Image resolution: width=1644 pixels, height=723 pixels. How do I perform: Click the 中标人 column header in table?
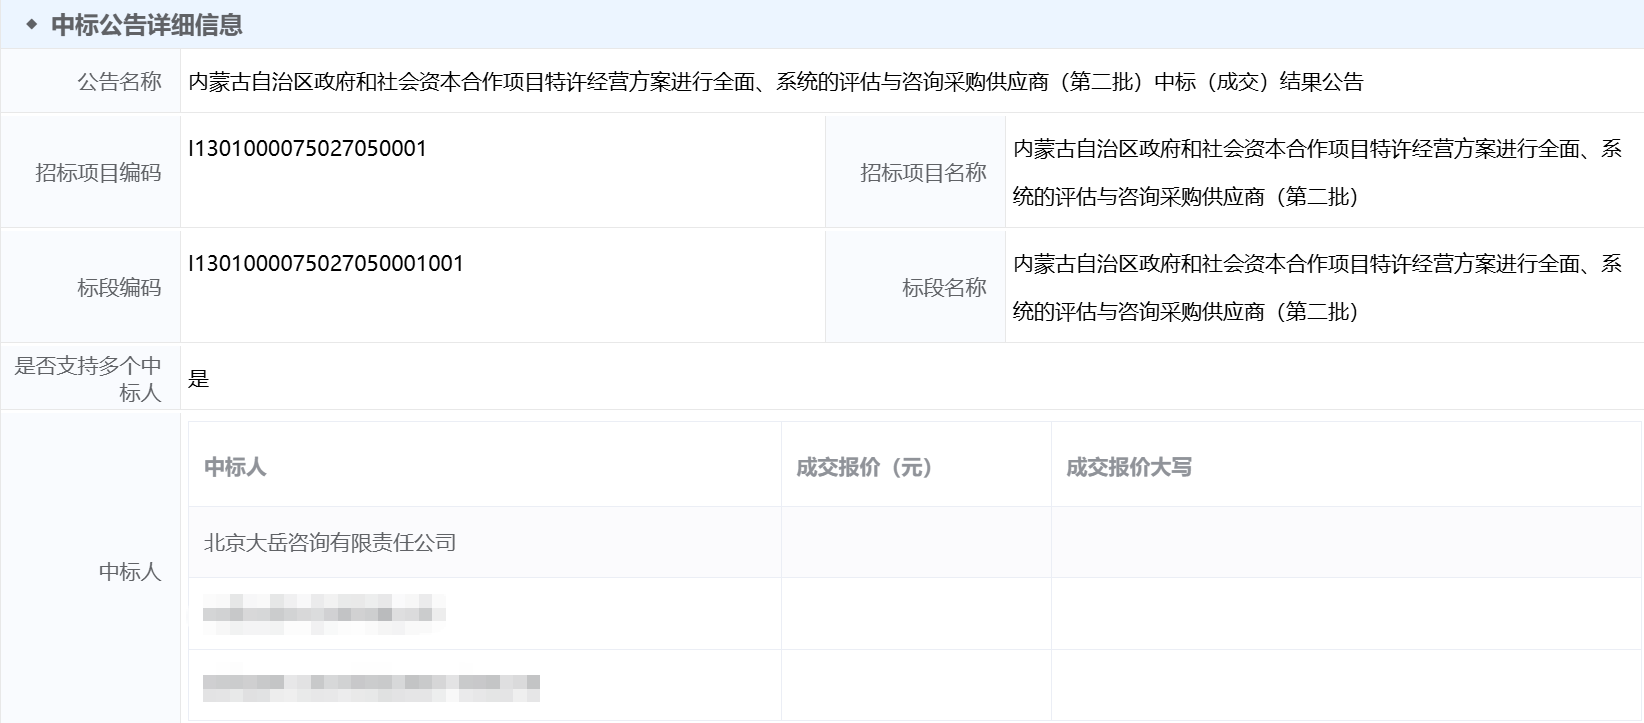pyautogui.click(x=235, y=467)
